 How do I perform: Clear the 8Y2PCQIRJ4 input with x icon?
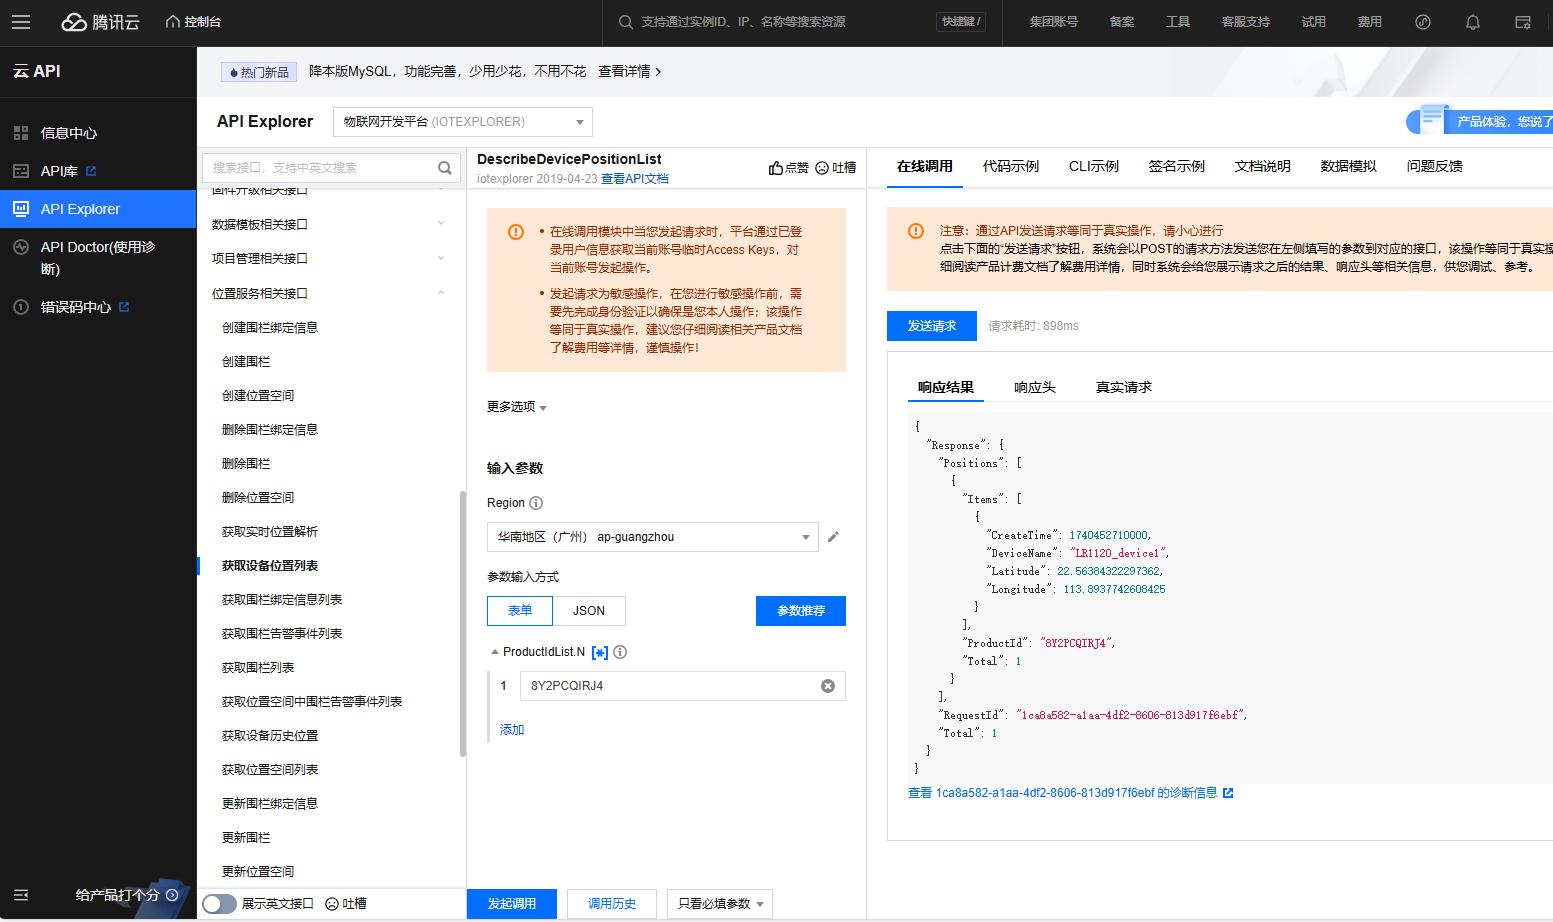pyautogui.click(x=828, y=686)
